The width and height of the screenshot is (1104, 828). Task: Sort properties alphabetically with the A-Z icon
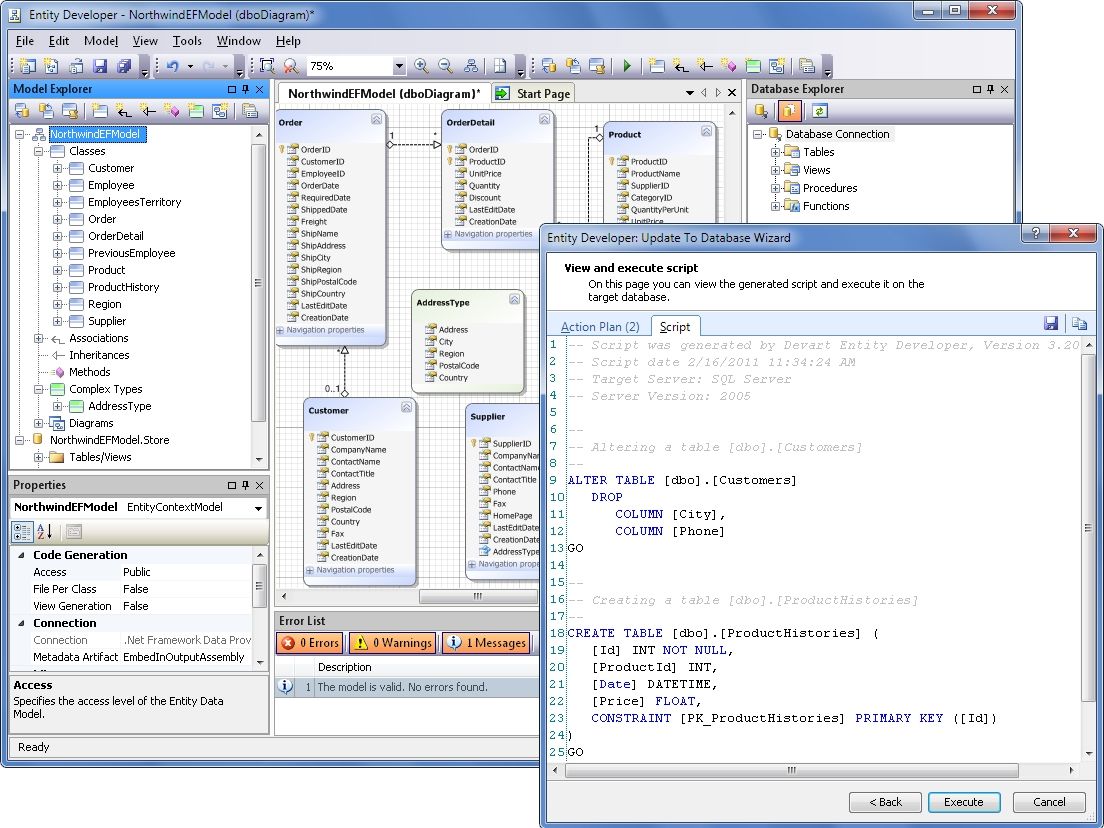click(45, 532)
